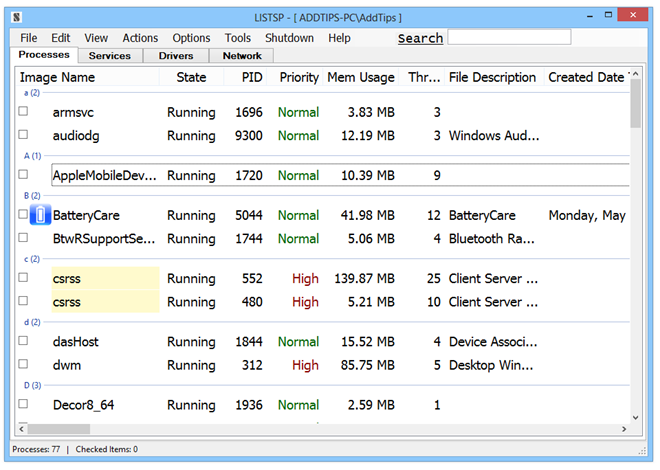The height and width of the screenshot is (470, 660).
Task: Select the checkbox beside dwm
Action: pos(23,365)
